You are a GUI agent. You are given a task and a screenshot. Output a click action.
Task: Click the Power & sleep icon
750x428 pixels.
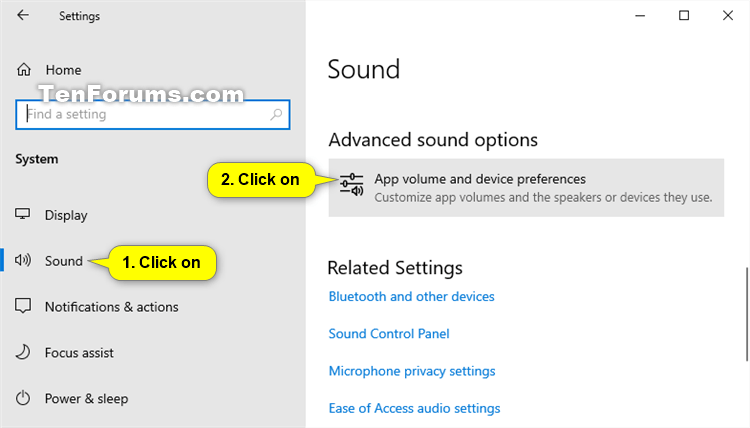[x=22, y=398]
